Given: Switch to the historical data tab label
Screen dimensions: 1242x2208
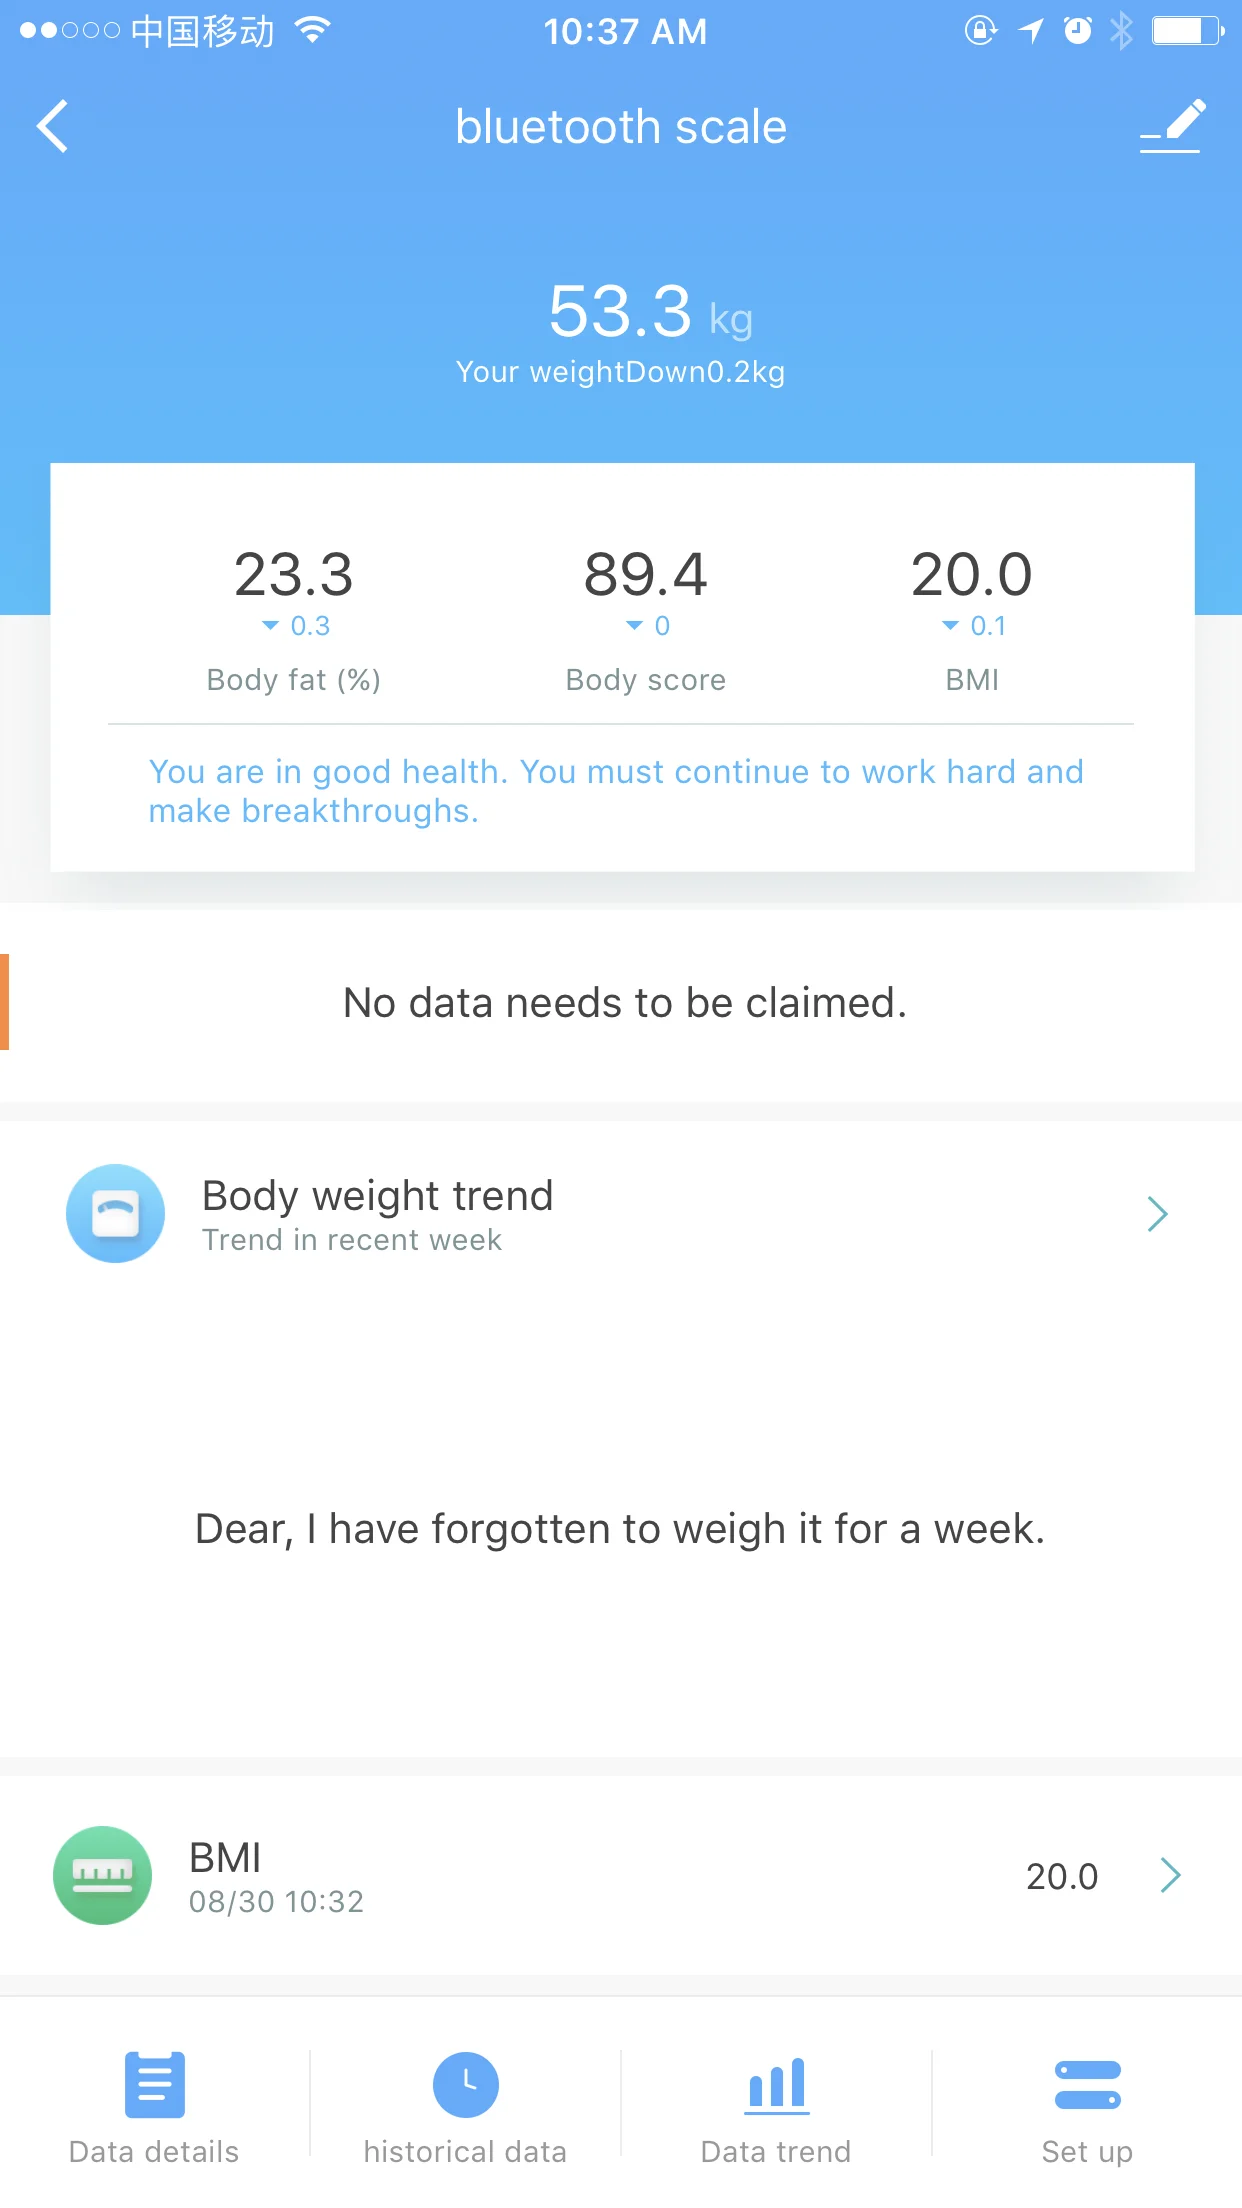Looking at the screenshot, I should [x=465, y=2152].
